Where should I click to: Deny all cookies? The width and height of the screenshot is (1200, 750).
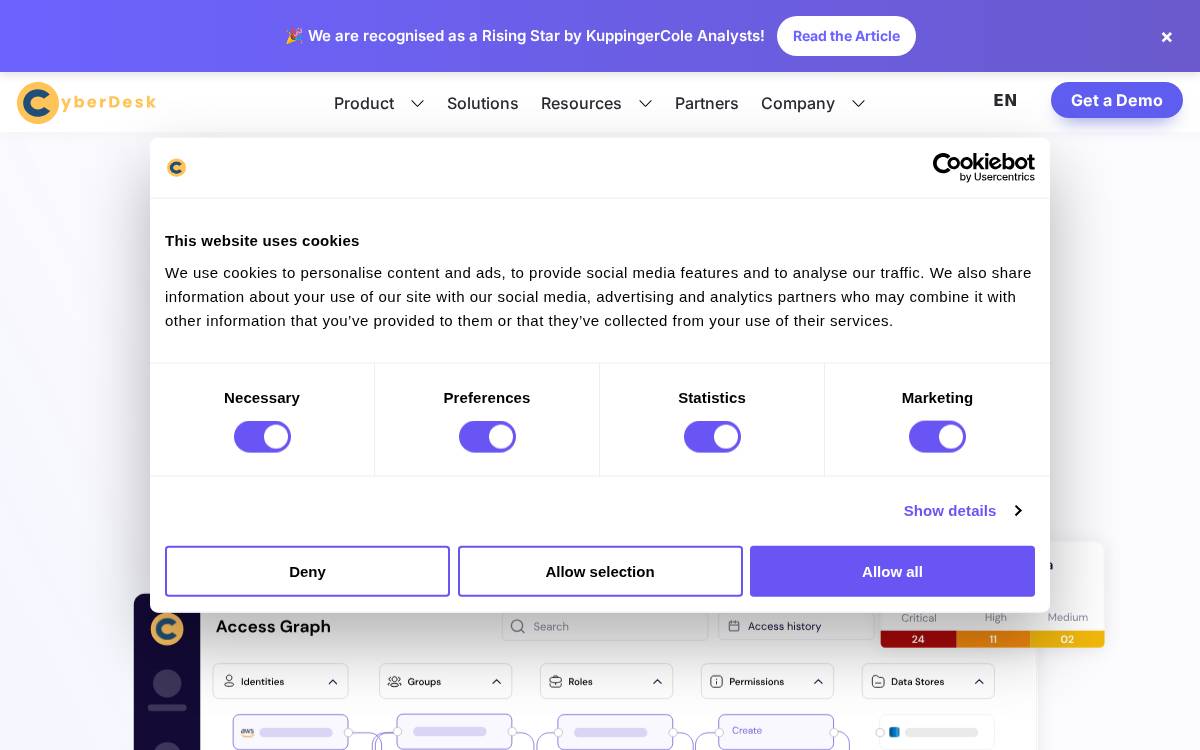coord(307,571)
